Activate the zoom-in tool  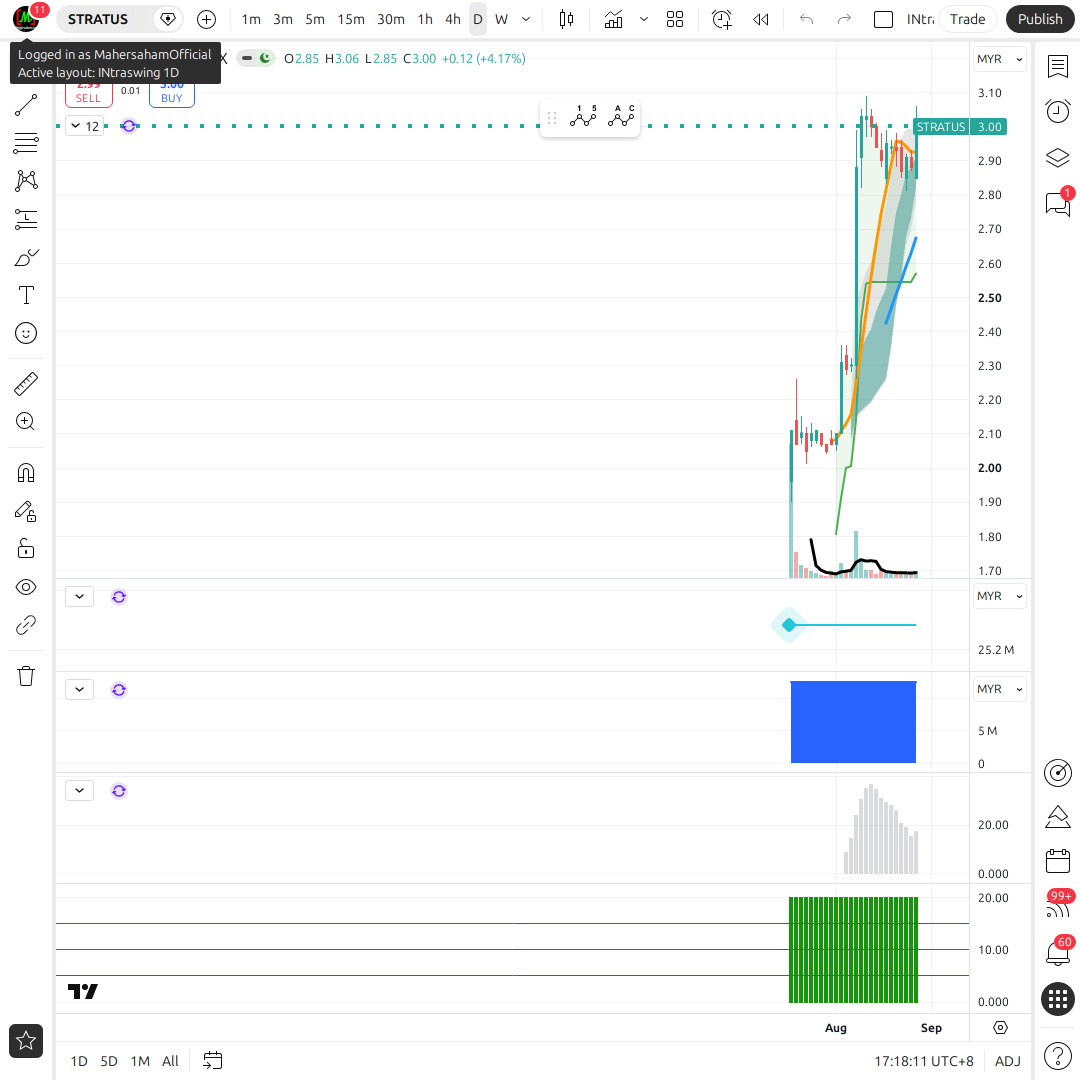26,422
